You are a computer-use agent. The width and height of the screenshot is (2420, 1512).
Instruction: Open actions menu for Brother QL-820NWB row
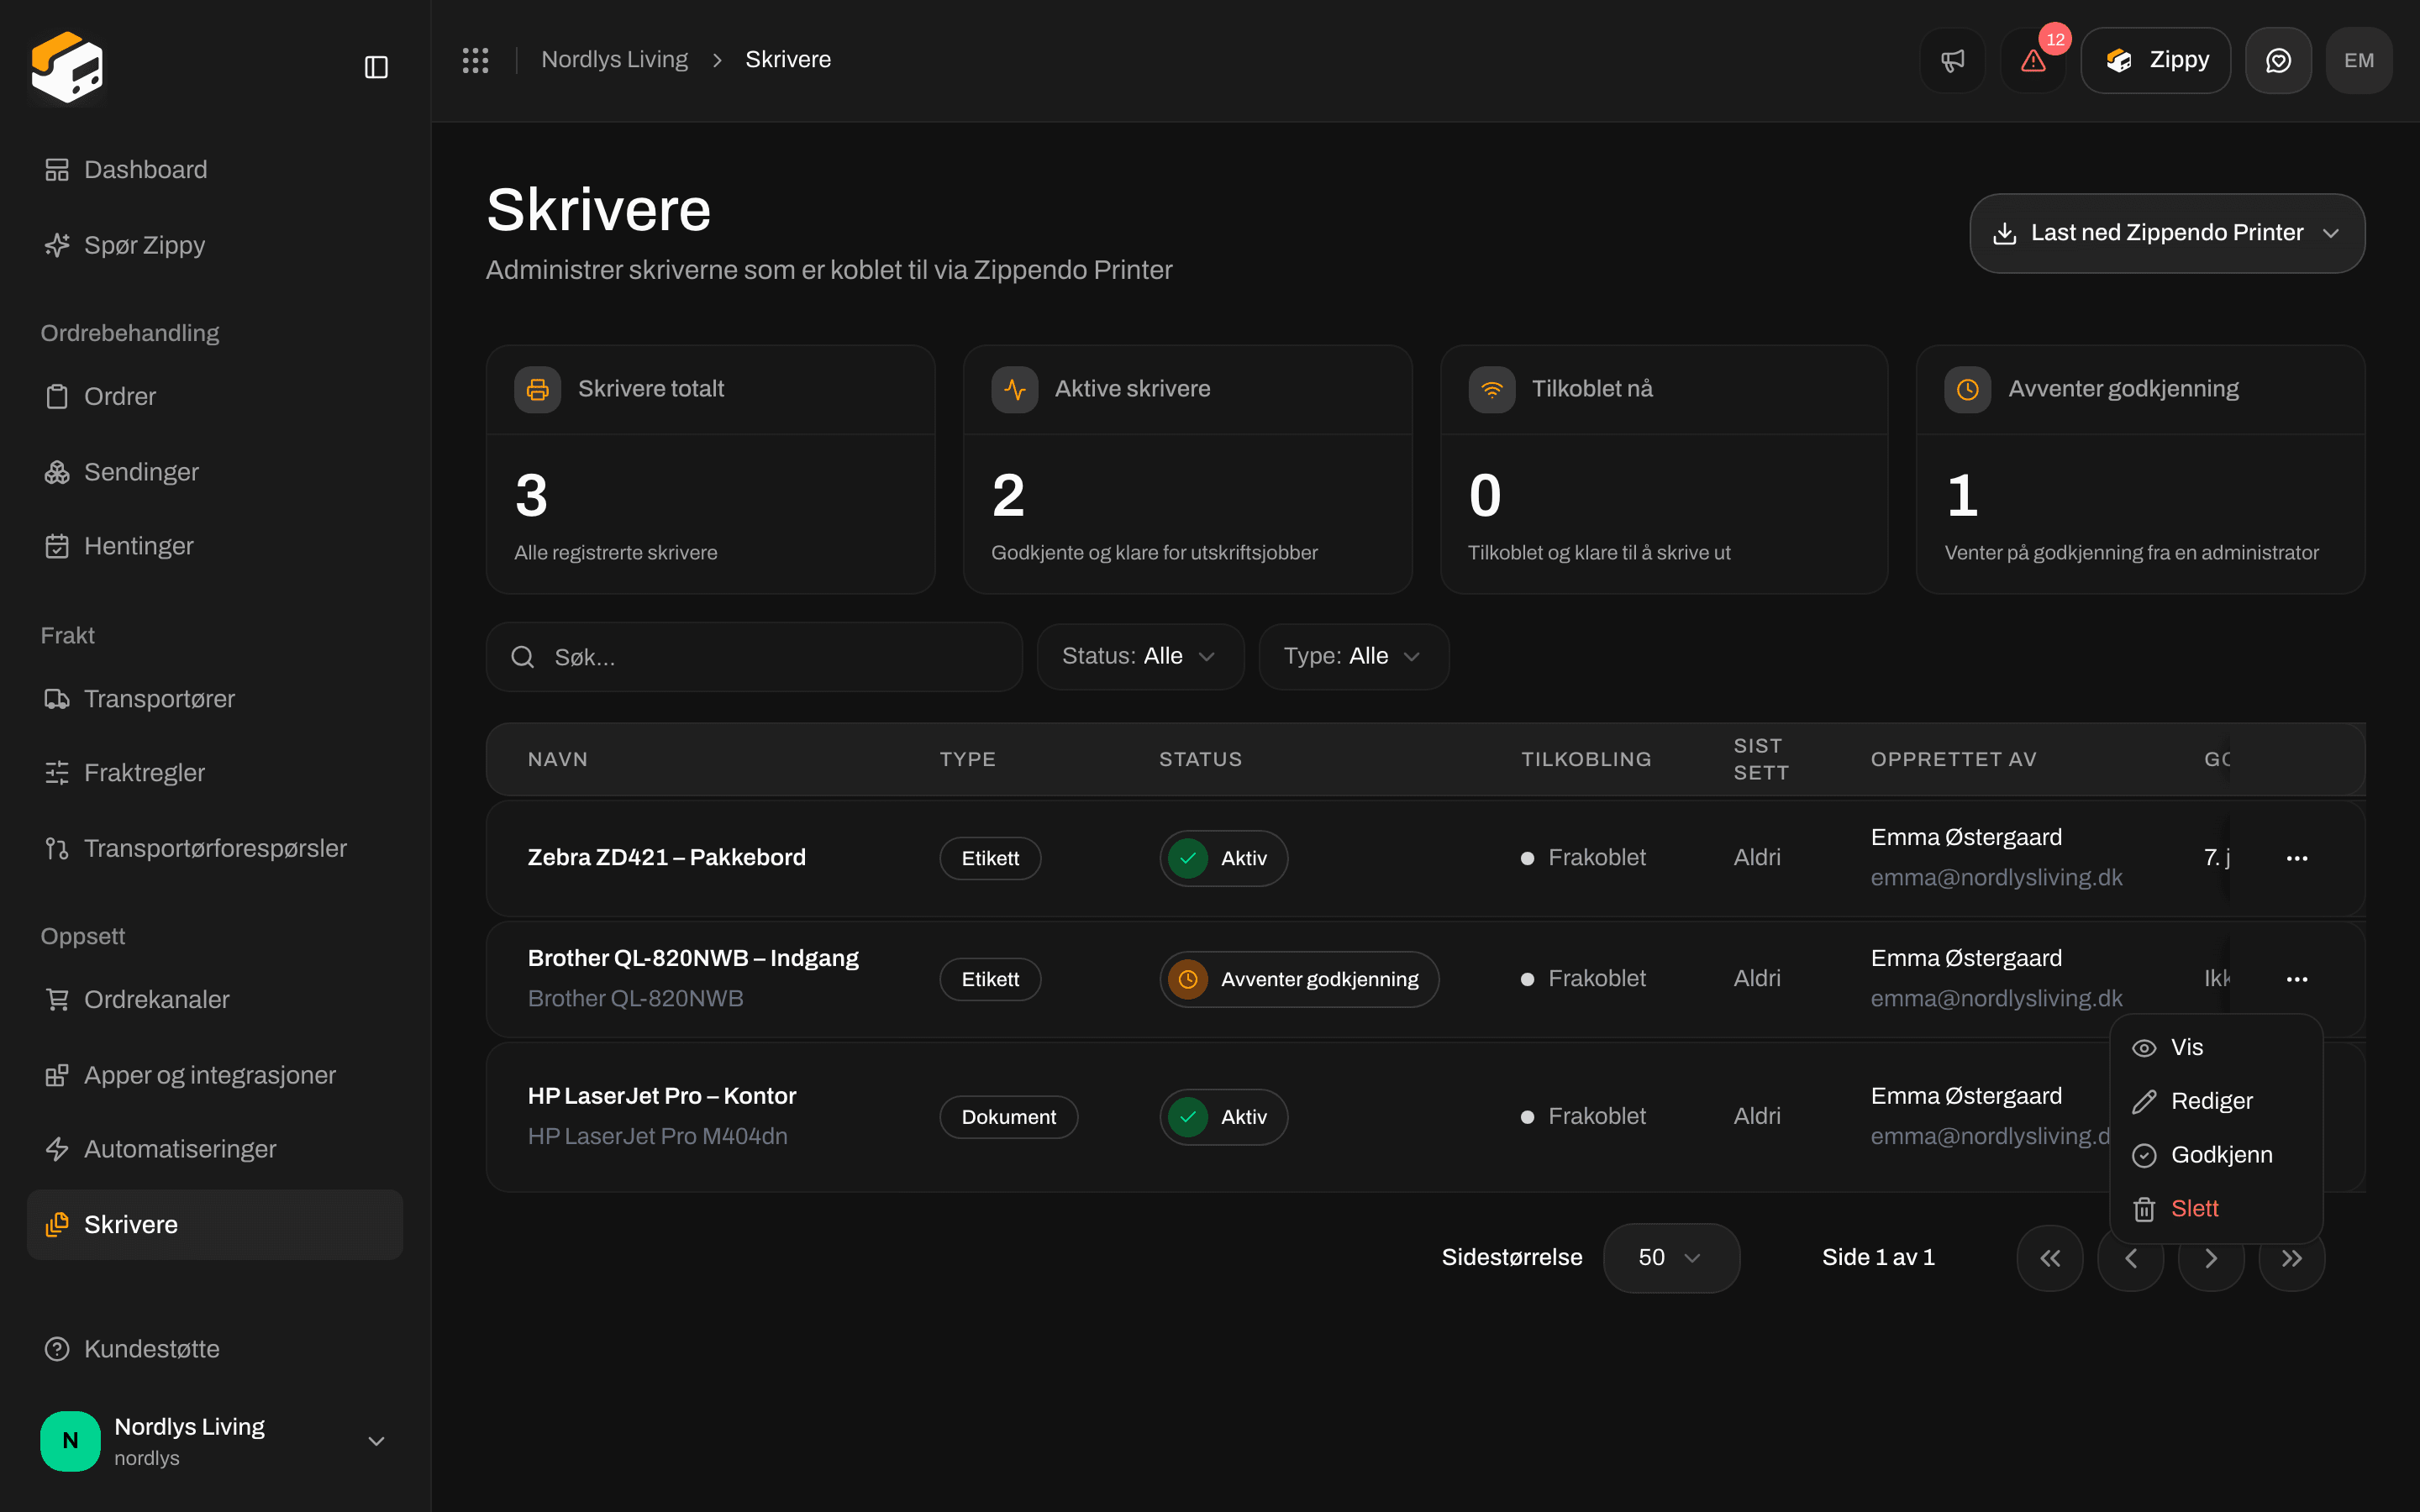coord(2297,979)
